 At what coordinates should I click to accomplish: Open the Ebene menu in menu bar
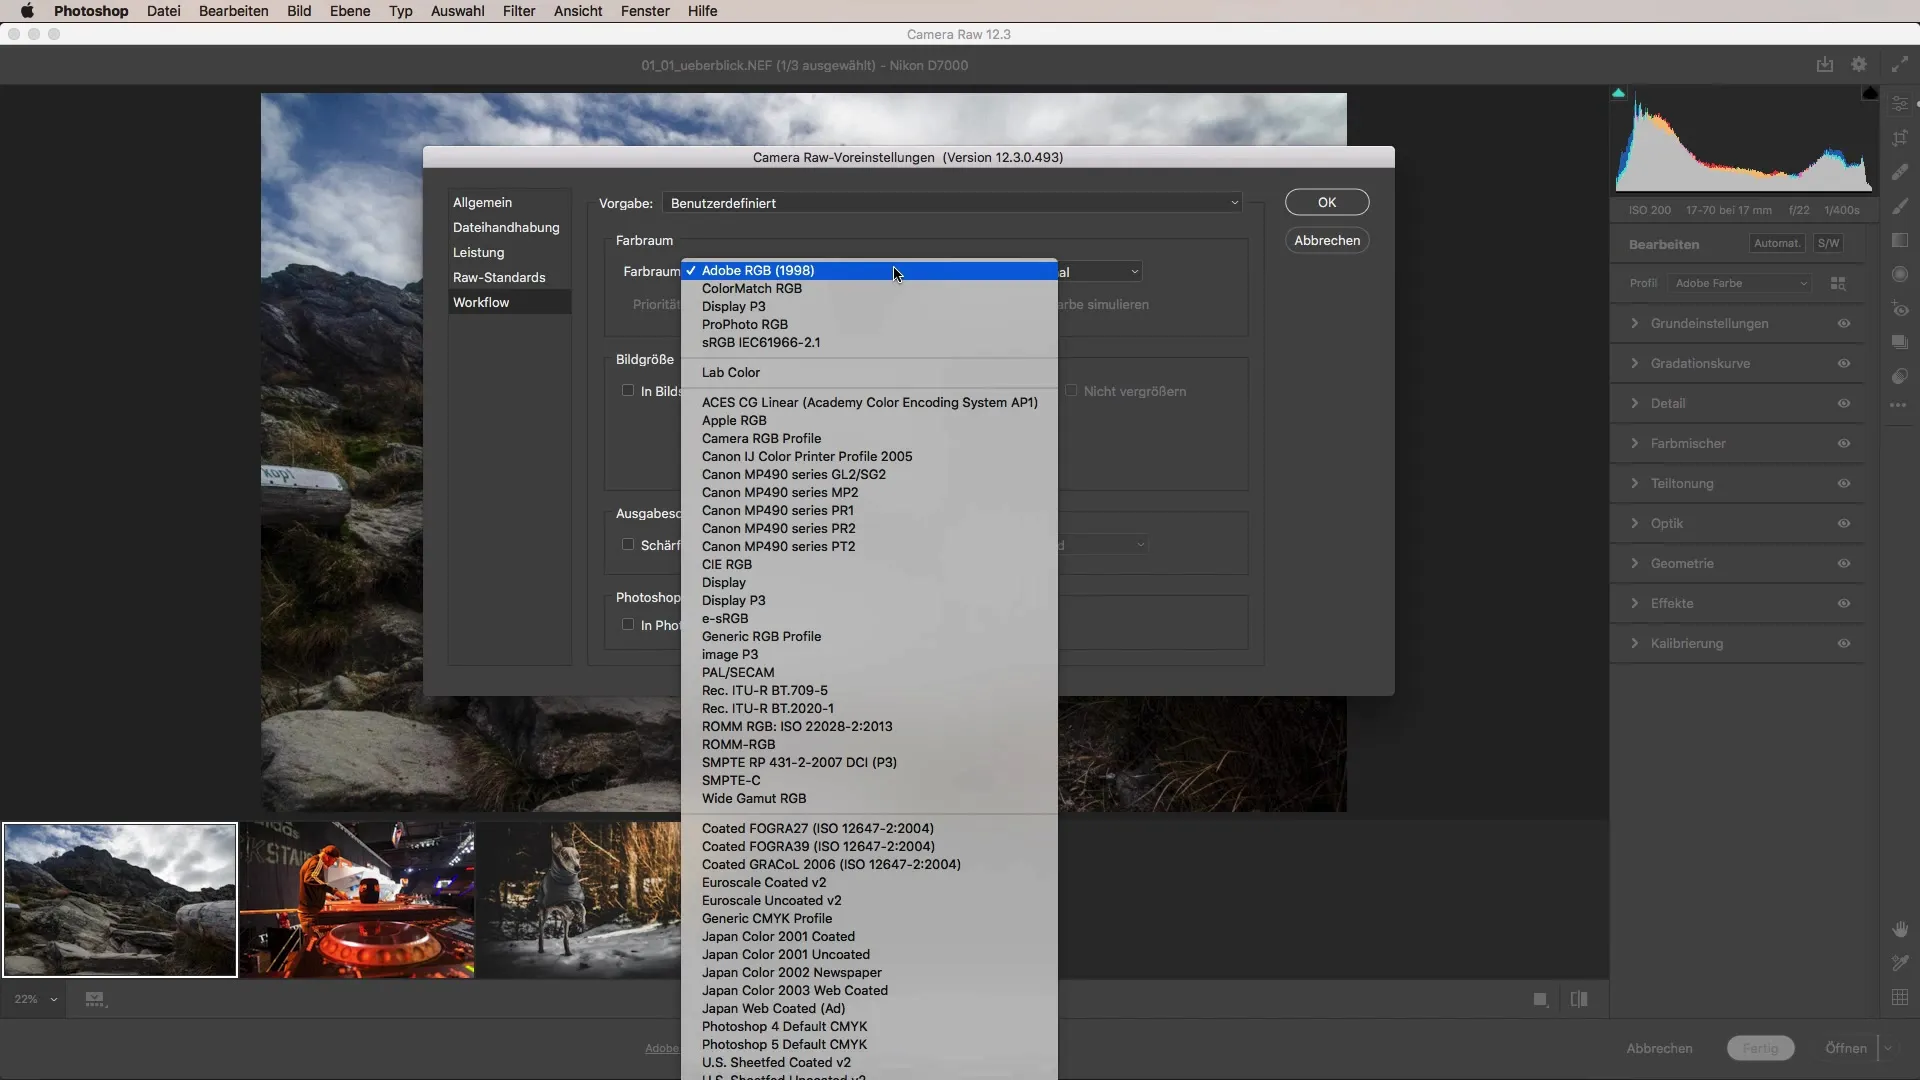[350, 11]
